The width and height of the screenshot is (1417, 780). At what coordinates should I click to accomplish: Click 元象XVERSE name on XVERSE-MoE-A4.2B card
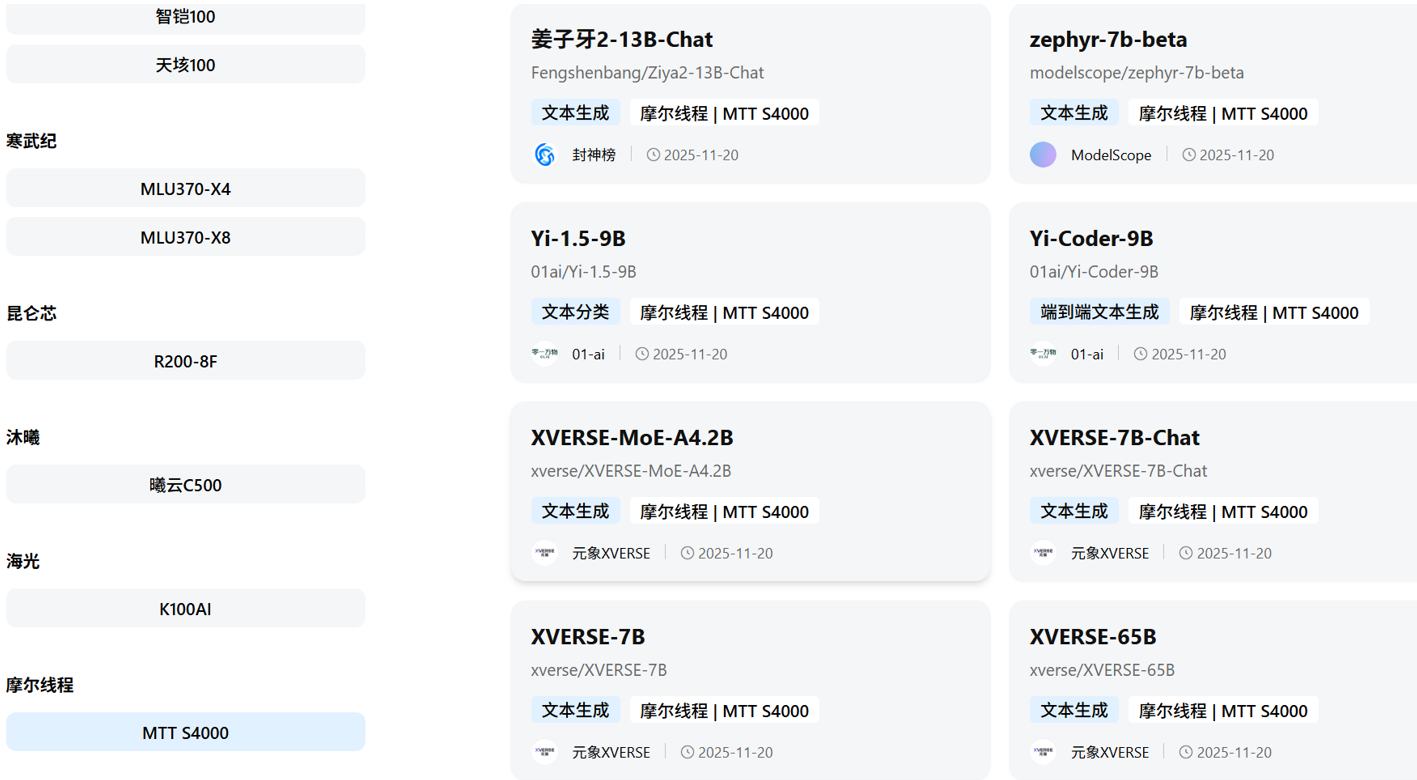pyautogui.click(x=611, y=553)
